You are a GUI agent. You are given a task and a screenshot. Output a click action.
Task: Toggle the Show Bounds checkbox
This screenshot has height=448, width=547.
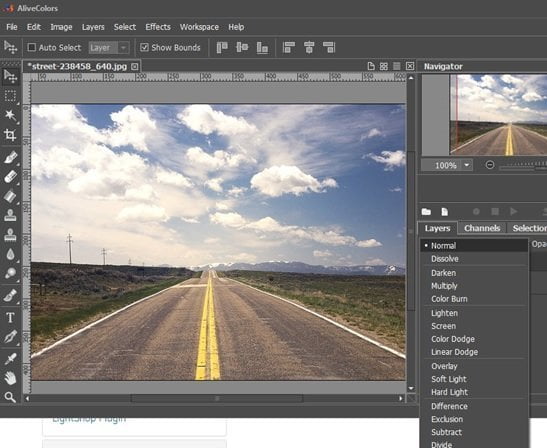144,47
